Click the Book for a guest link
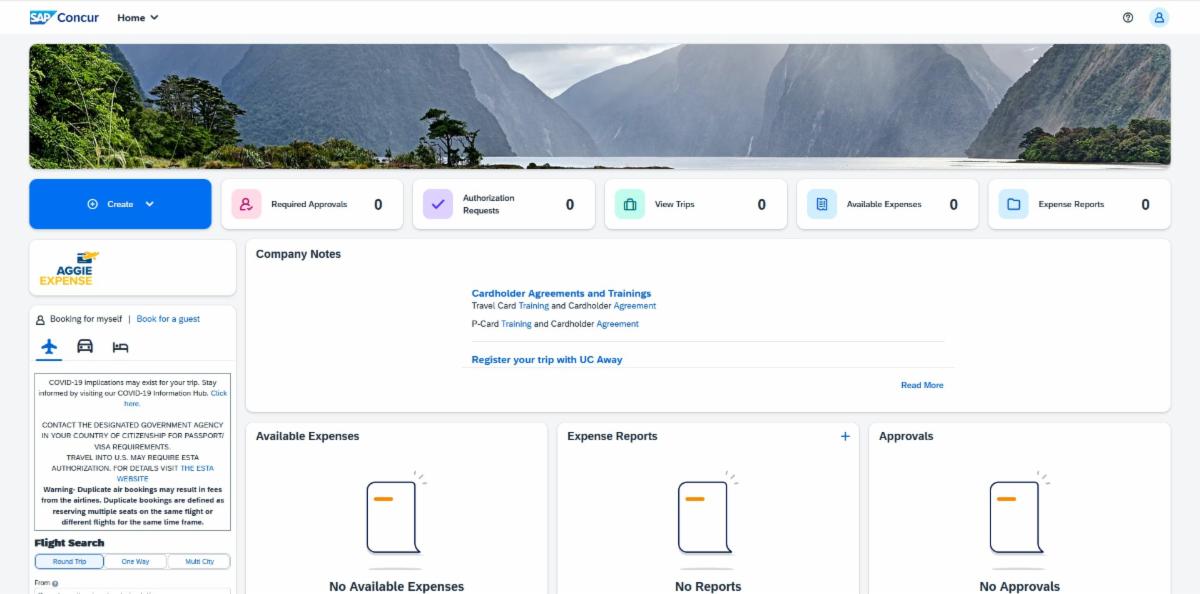1200x594 pixels. coord(168,319)
